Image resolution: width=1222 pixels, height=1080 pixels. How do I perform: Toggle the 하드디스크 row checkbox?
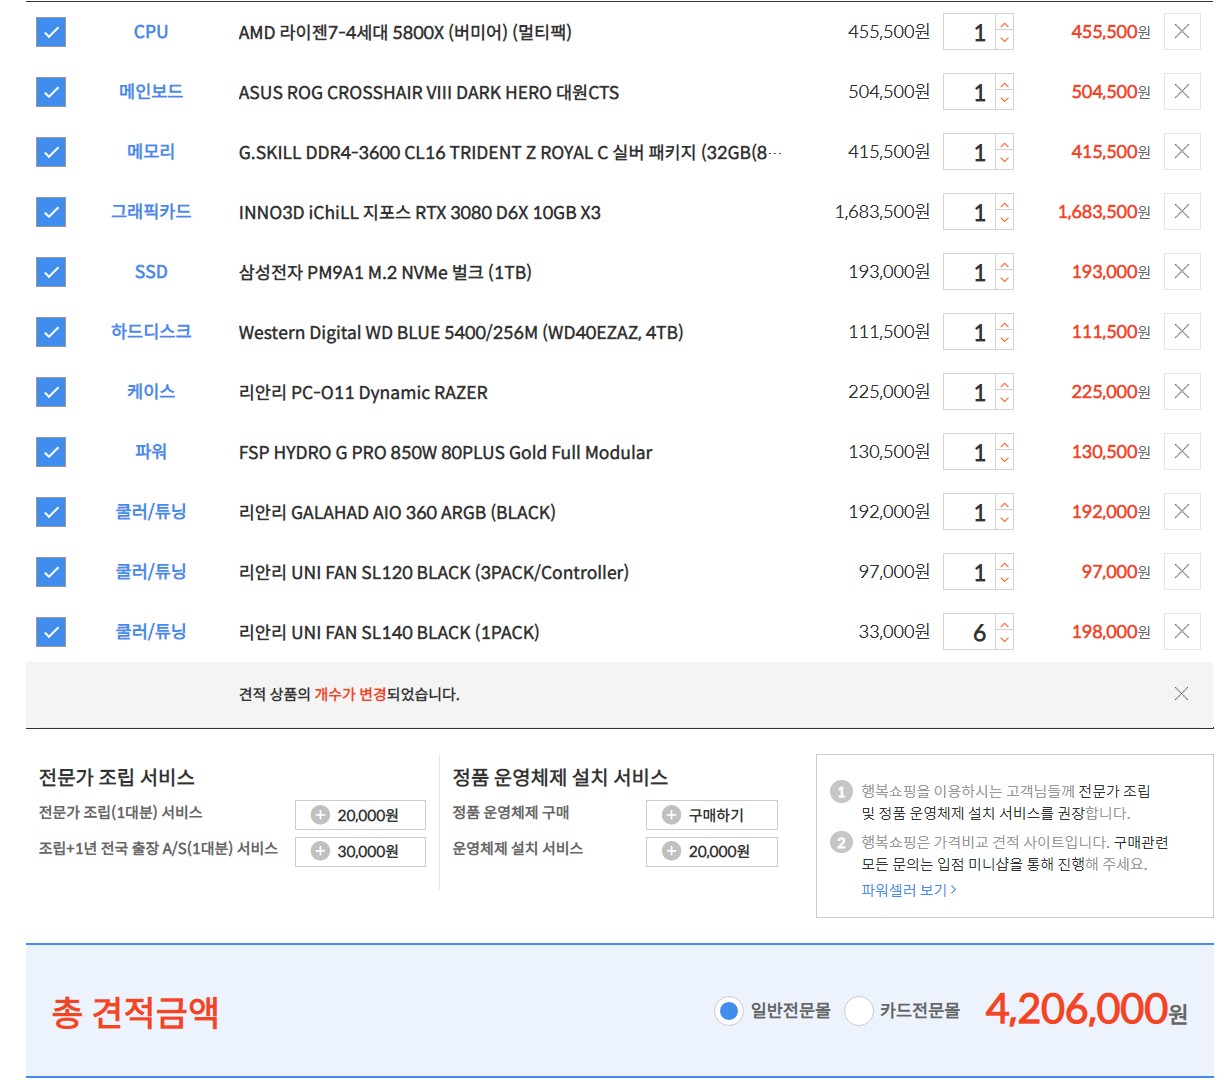coord(51,332)
